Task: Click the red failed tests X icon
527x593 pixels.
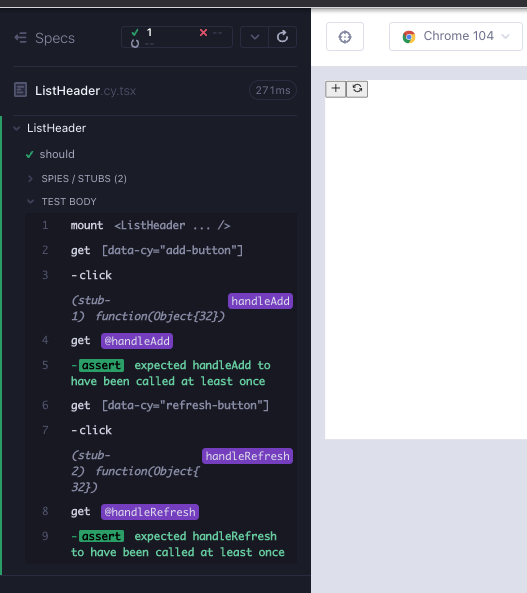Action: point(203,33)
